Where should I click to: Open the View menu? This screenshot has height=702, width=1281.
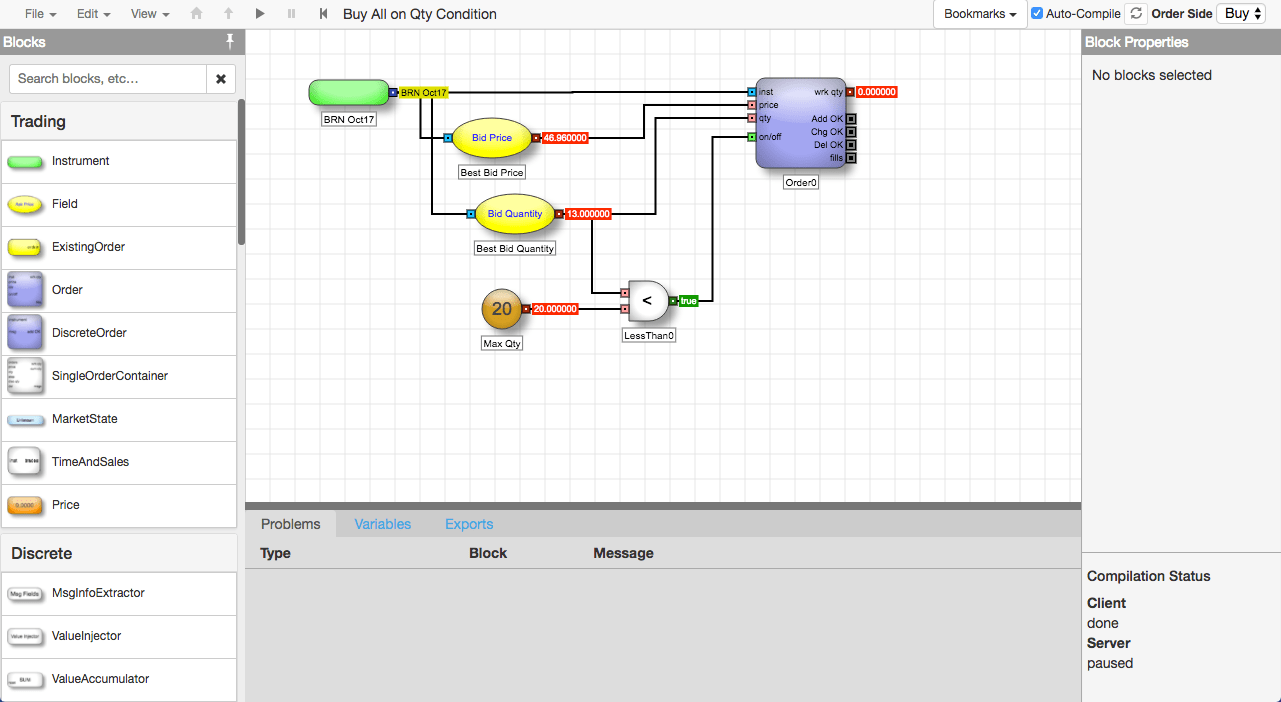(150, 14)
